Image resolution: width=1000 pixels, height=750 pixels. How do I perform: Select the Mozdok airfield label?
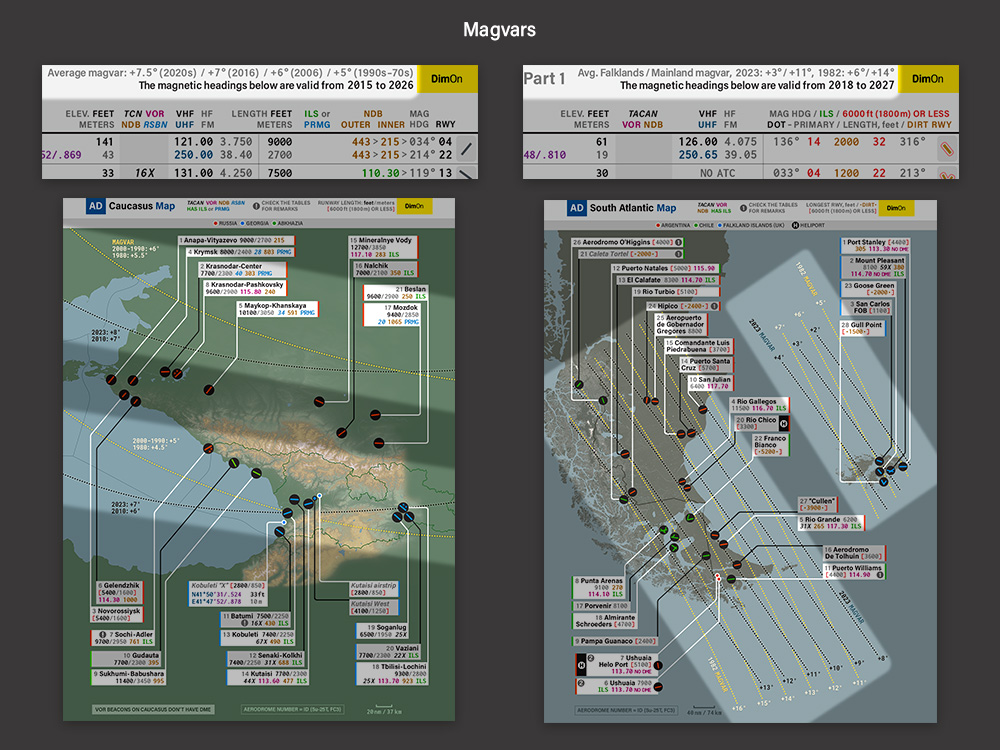[x=392, y=314]
